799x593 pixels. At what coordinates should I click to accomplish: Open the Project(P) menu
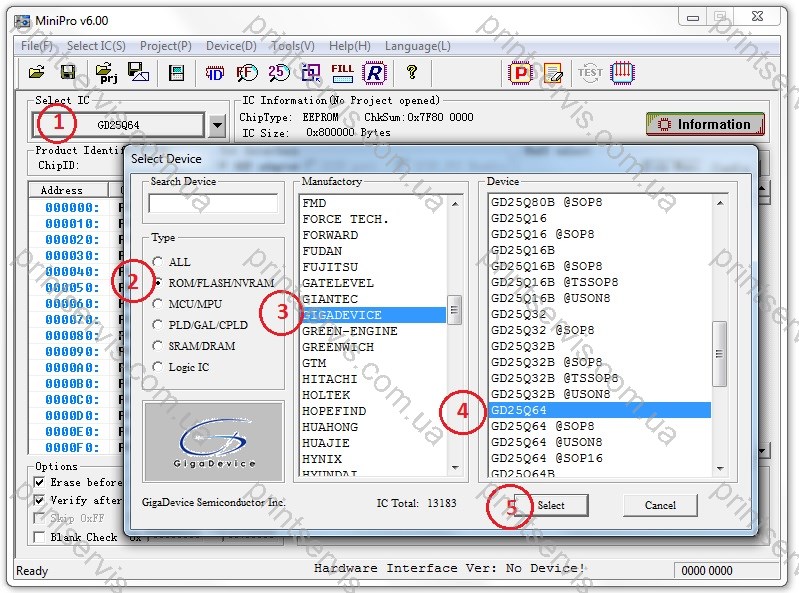166,46
